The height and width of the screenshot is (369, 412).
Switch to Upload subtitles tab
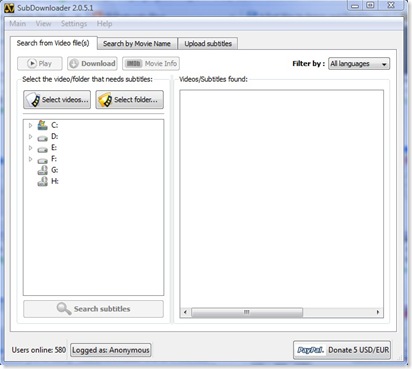pos(208,44)
